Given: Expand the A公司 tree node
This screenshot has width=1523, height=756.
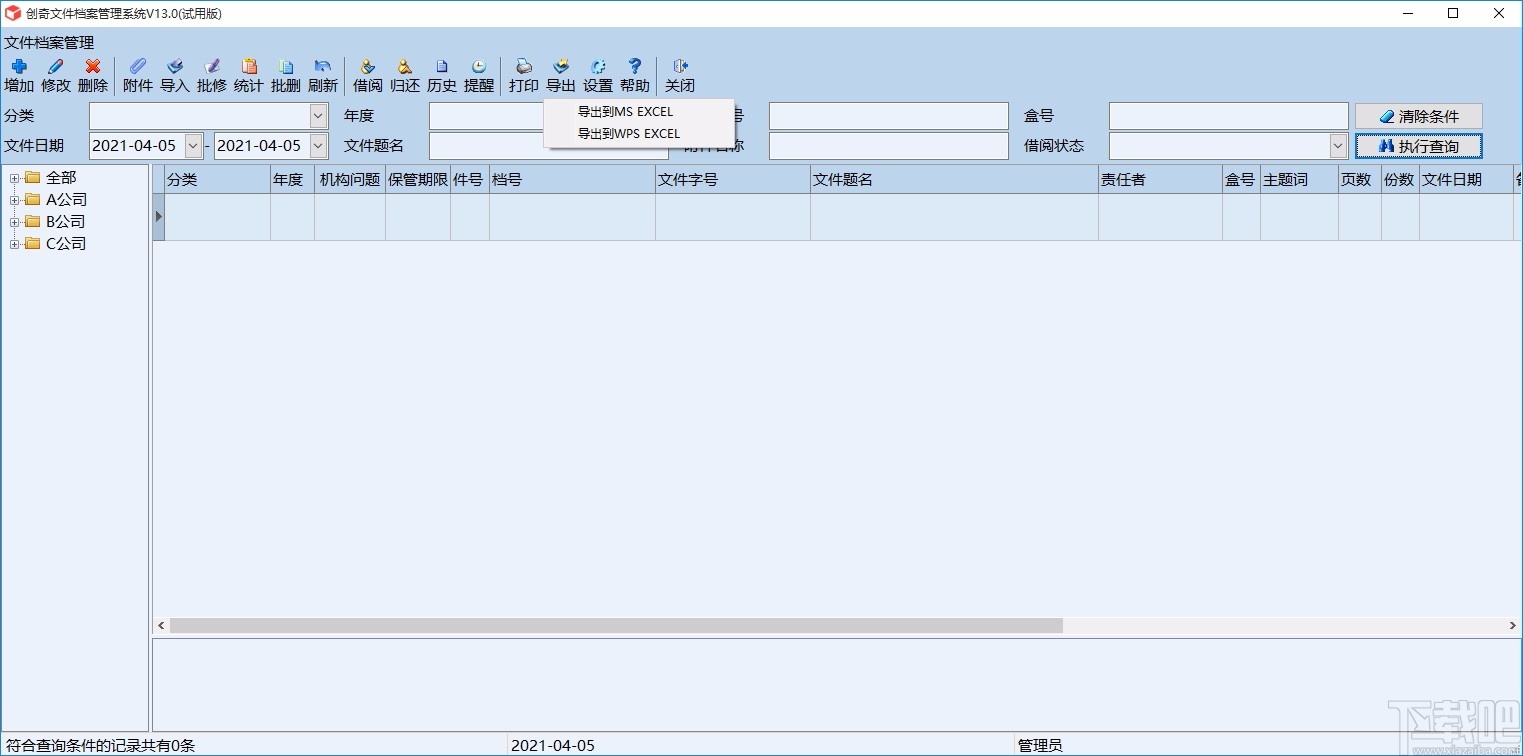Looking at the screenshot, I should click(15, 200).
